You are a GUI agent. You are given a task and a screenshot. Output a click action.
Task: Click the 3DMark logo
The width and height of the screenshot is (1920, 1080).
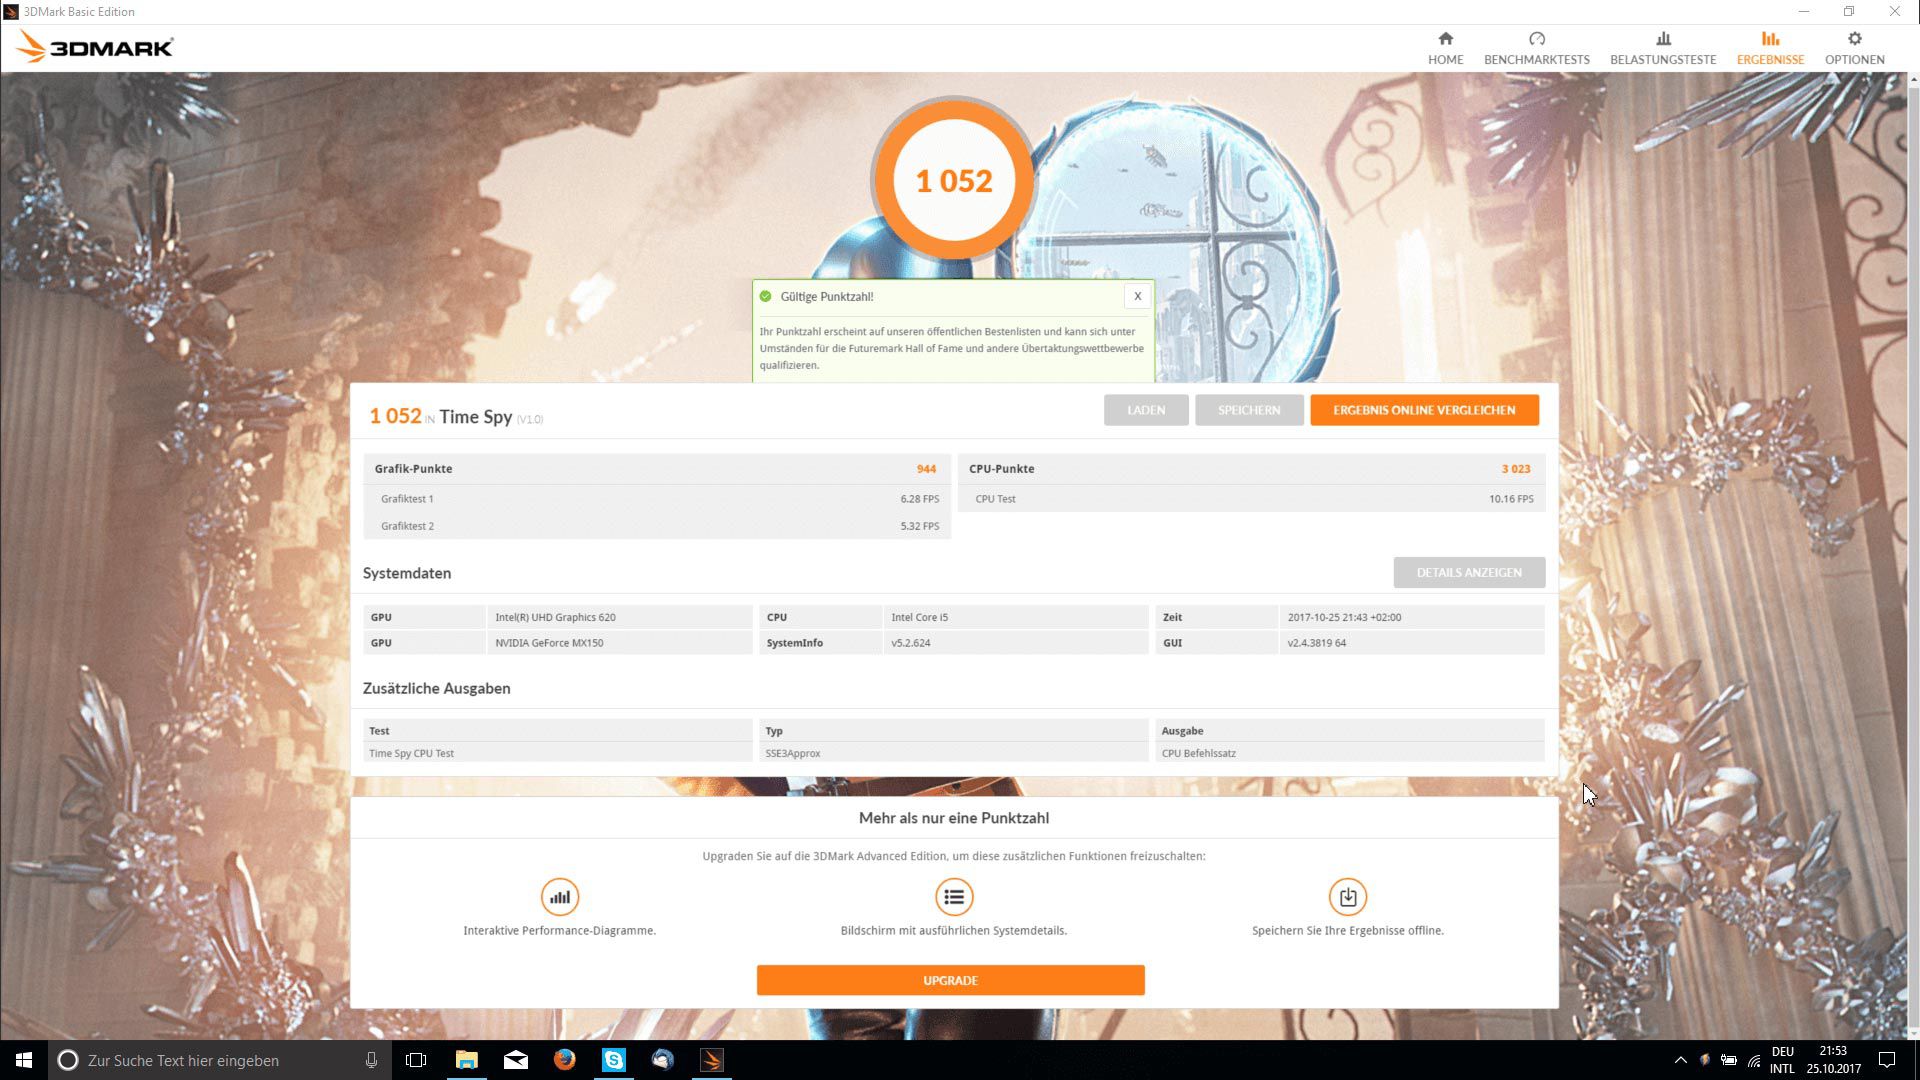coord(96,47)
